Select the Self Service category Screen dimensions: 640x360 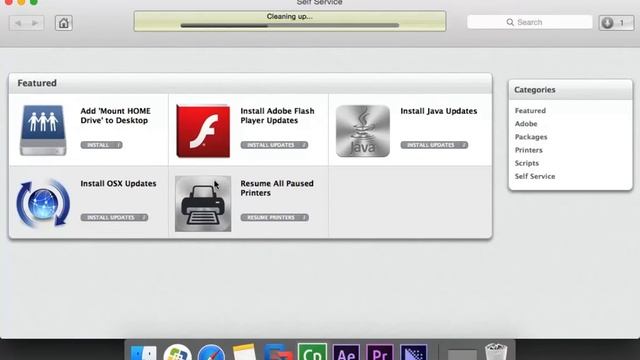535,176
